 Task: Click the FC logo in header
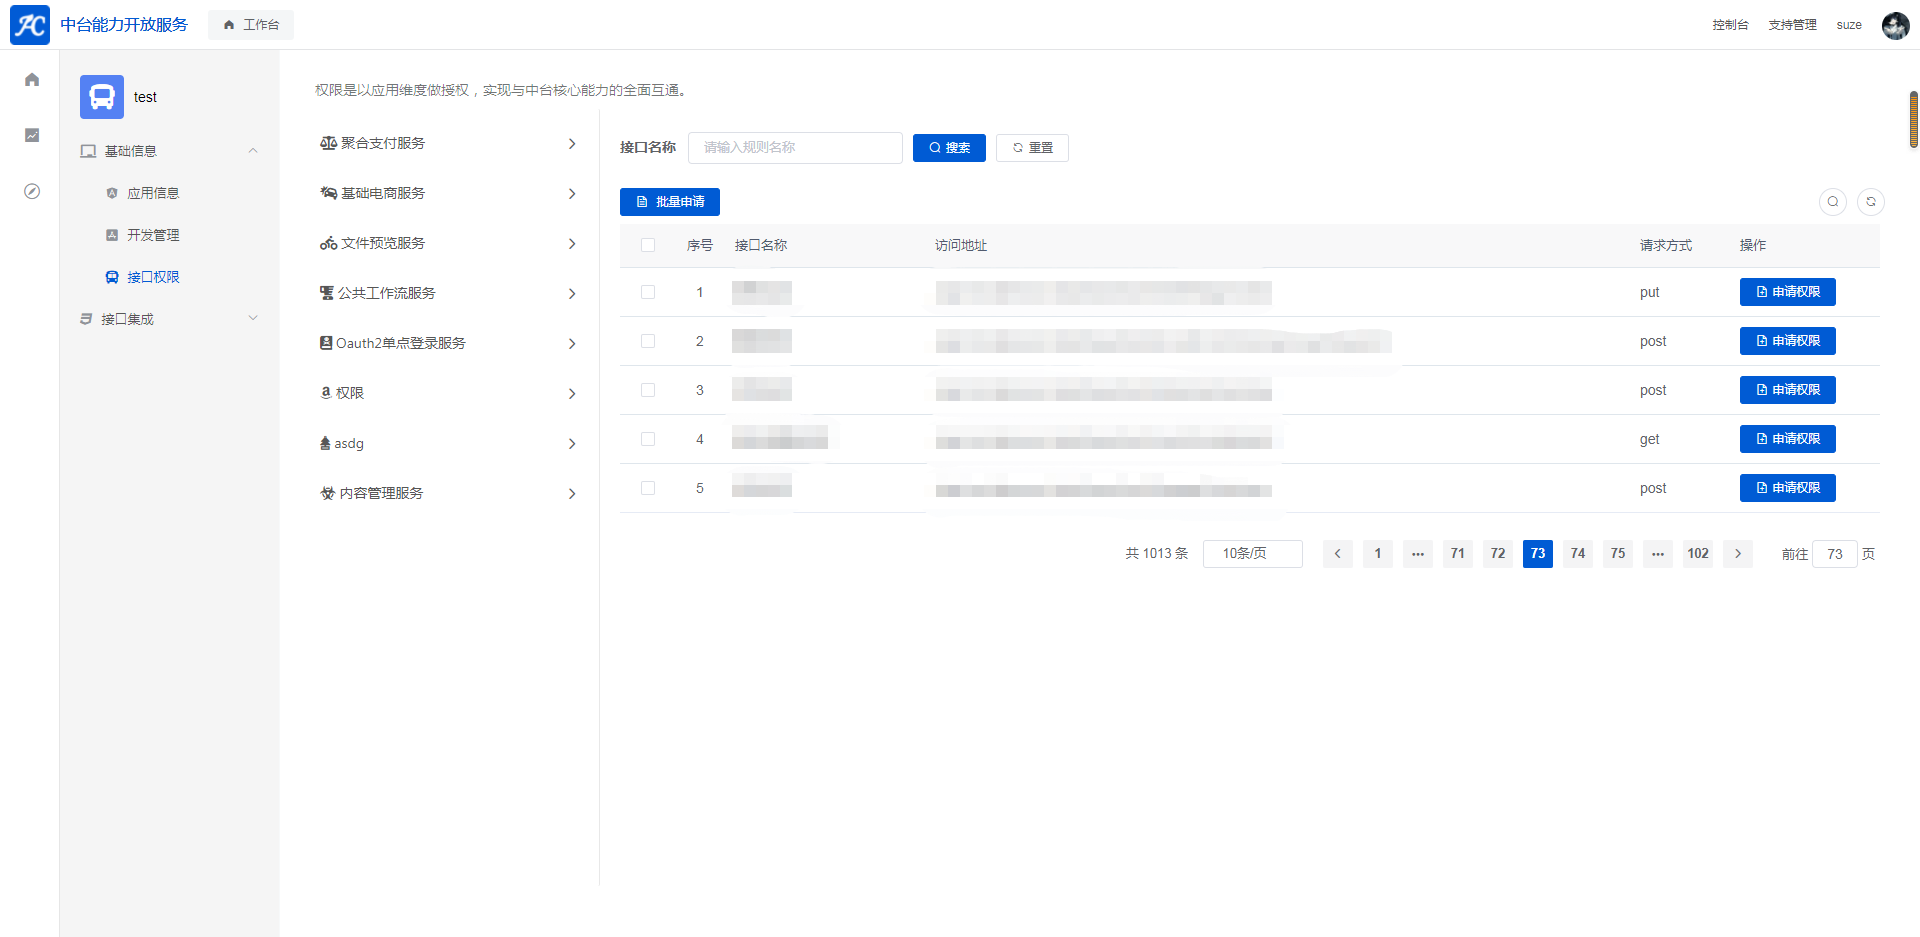tap(30, 25)
